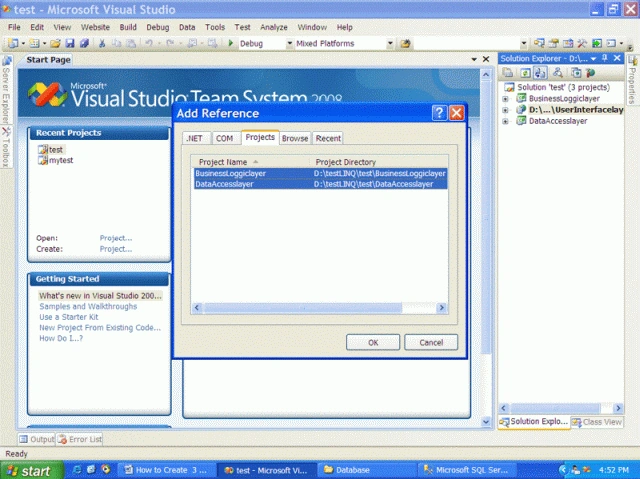Click Start Page vertical scroll down arrow
Image resolution: width=640 pixels, height=479 pixels.
click(486, 421)
